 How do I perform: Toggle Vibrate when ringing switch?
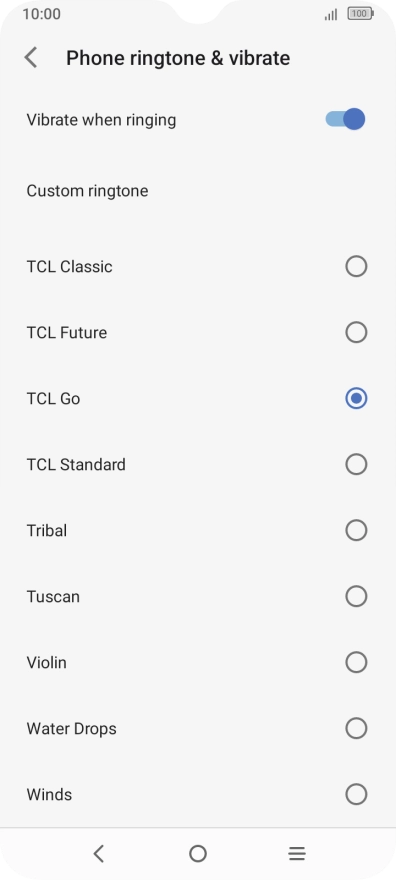click(345, 119)
